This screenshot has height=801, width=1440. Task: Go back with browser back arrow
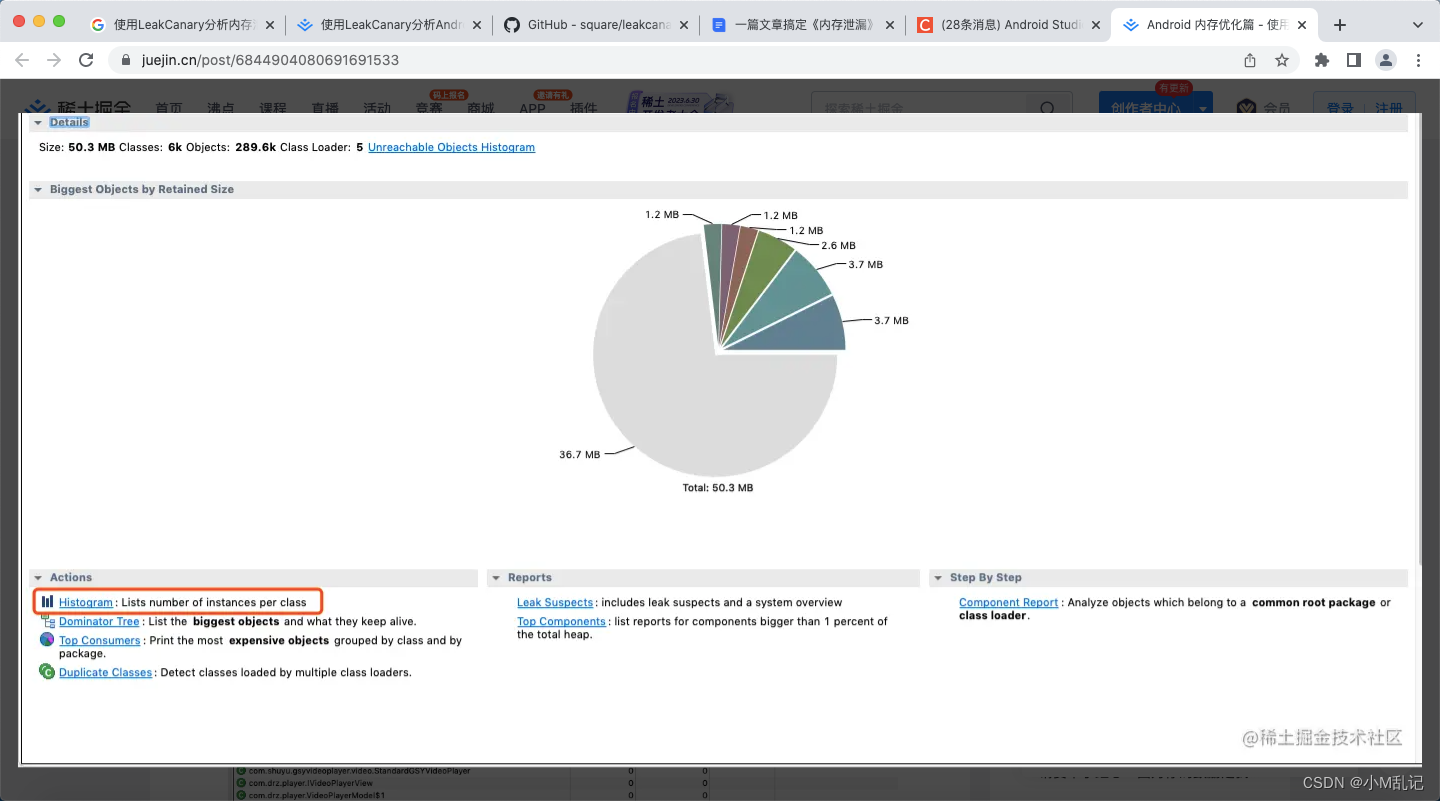pos(22,60)
